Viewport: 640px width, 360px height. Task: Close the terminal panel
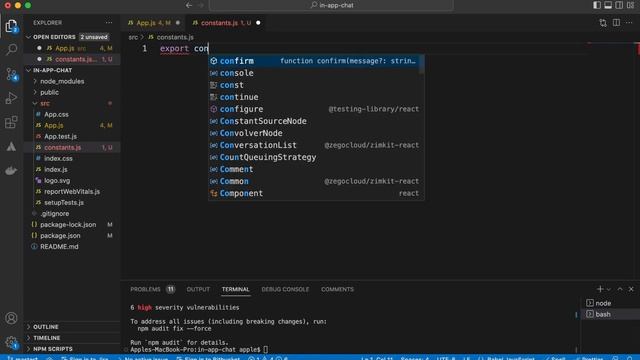point(631,289)
